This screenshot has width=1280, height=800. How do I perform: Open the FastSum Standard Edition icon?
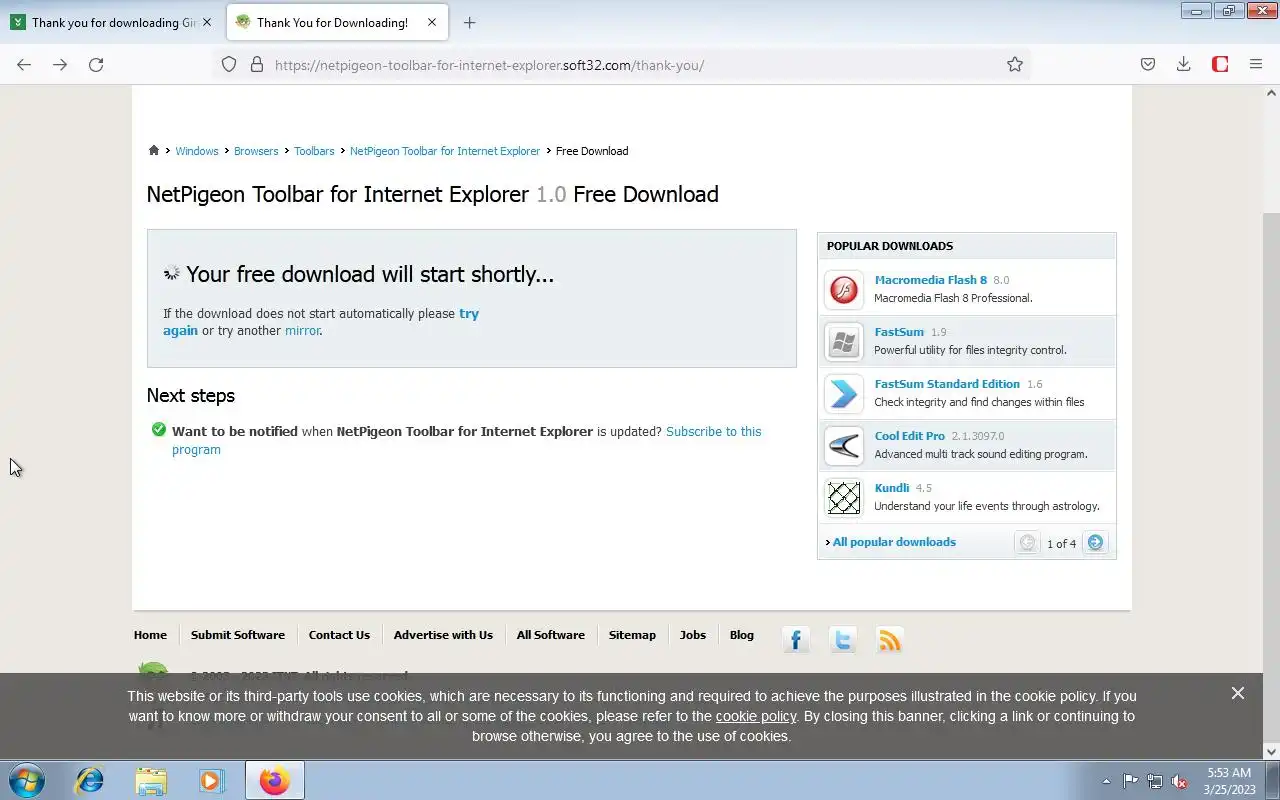point(844,394)
